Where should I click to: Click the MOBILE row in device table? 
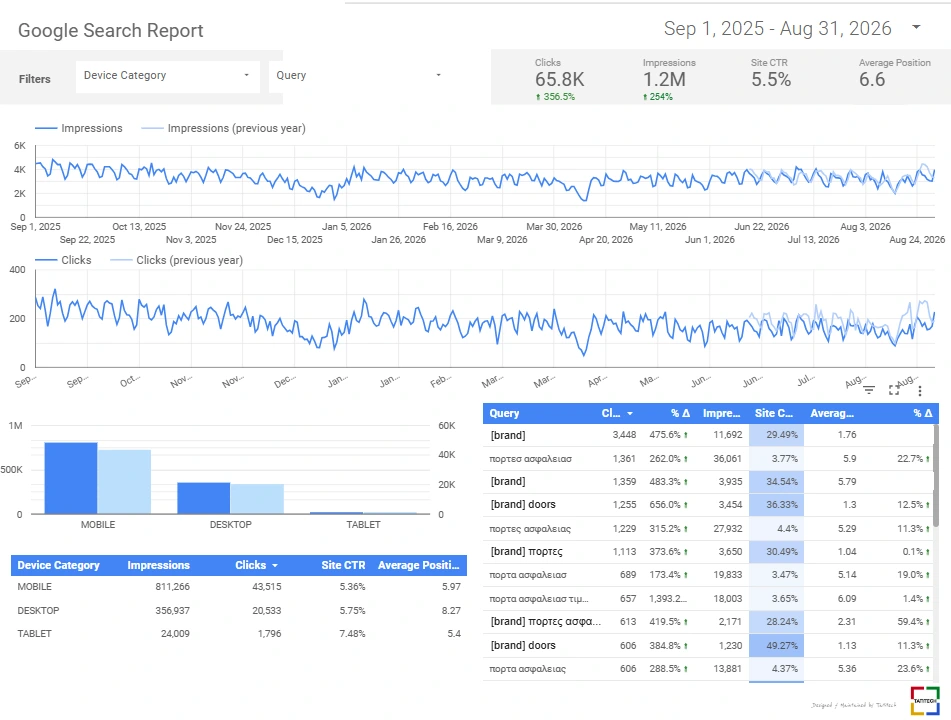239,587
